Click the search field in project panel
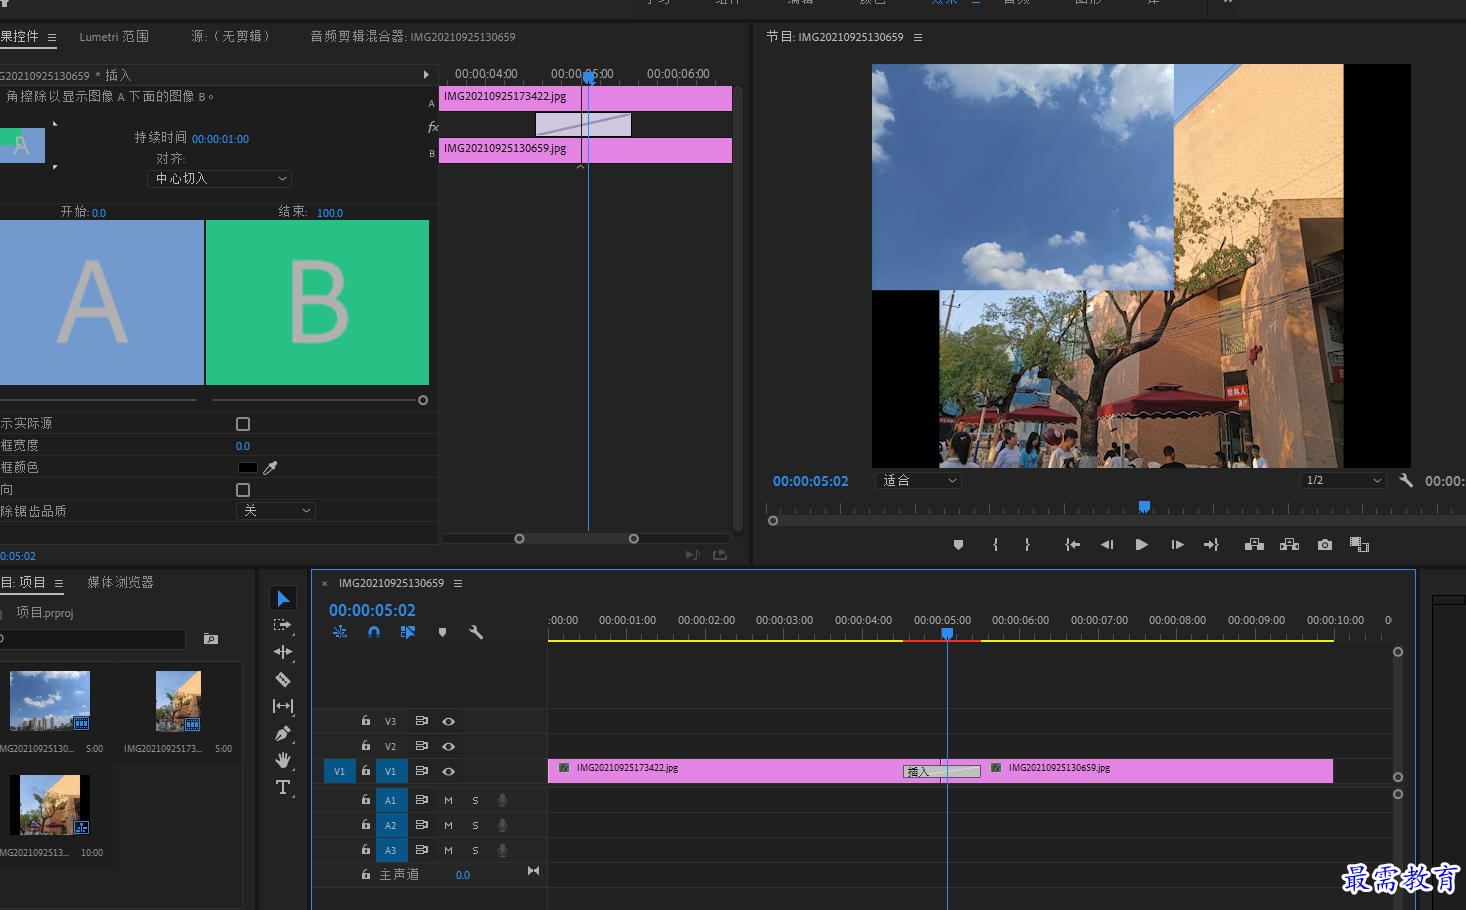Screen dimensions: 1466x910 coord(93,638)
